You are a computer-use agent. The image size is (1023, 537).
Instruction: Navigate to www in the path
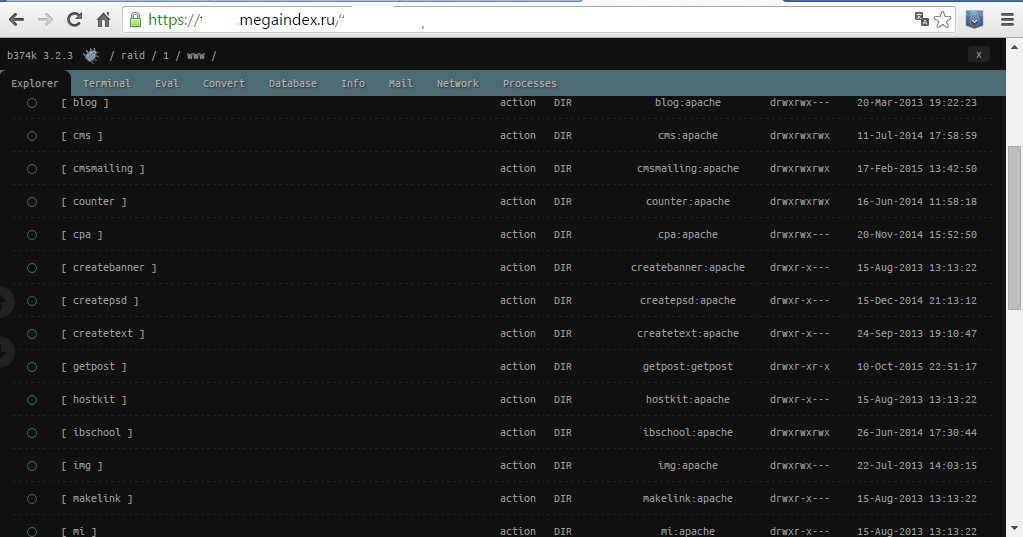196,55
